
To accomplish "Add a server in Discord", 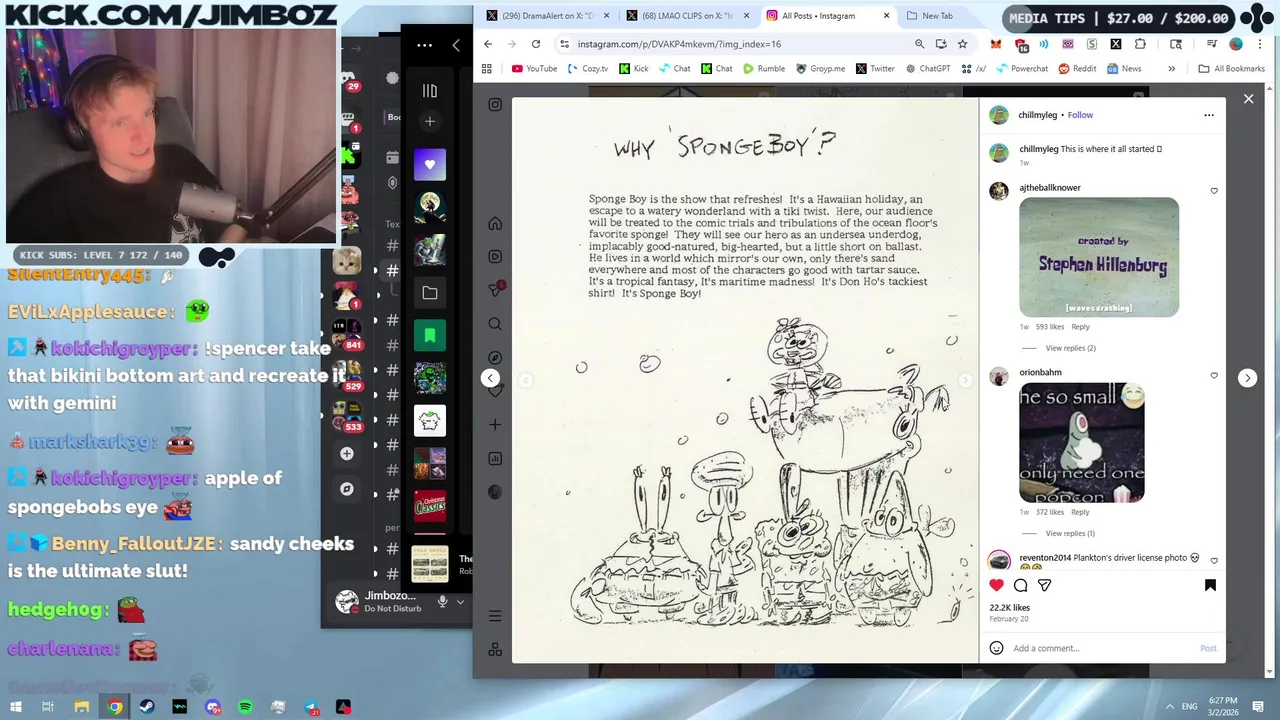I will (x=347, y=453).
